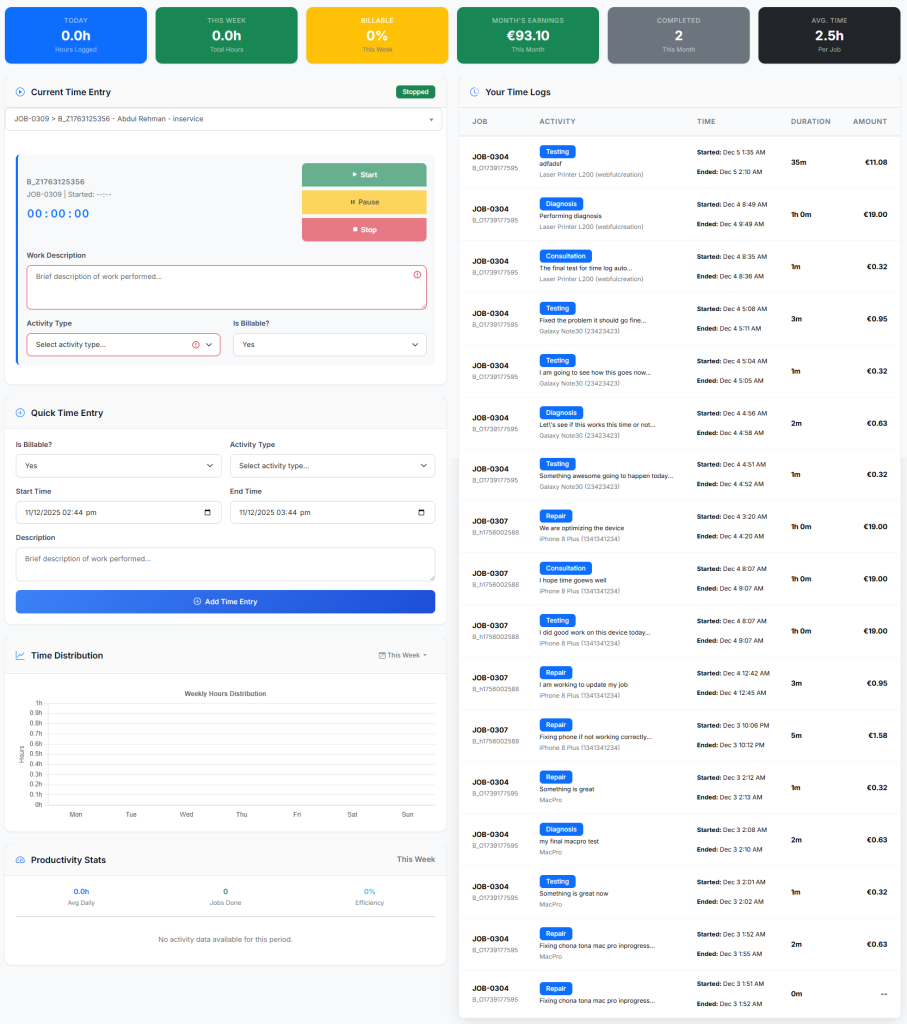The image size is (907, 1024).
Task: Click the Add Time Entry button
Action: tap(225, 601)
